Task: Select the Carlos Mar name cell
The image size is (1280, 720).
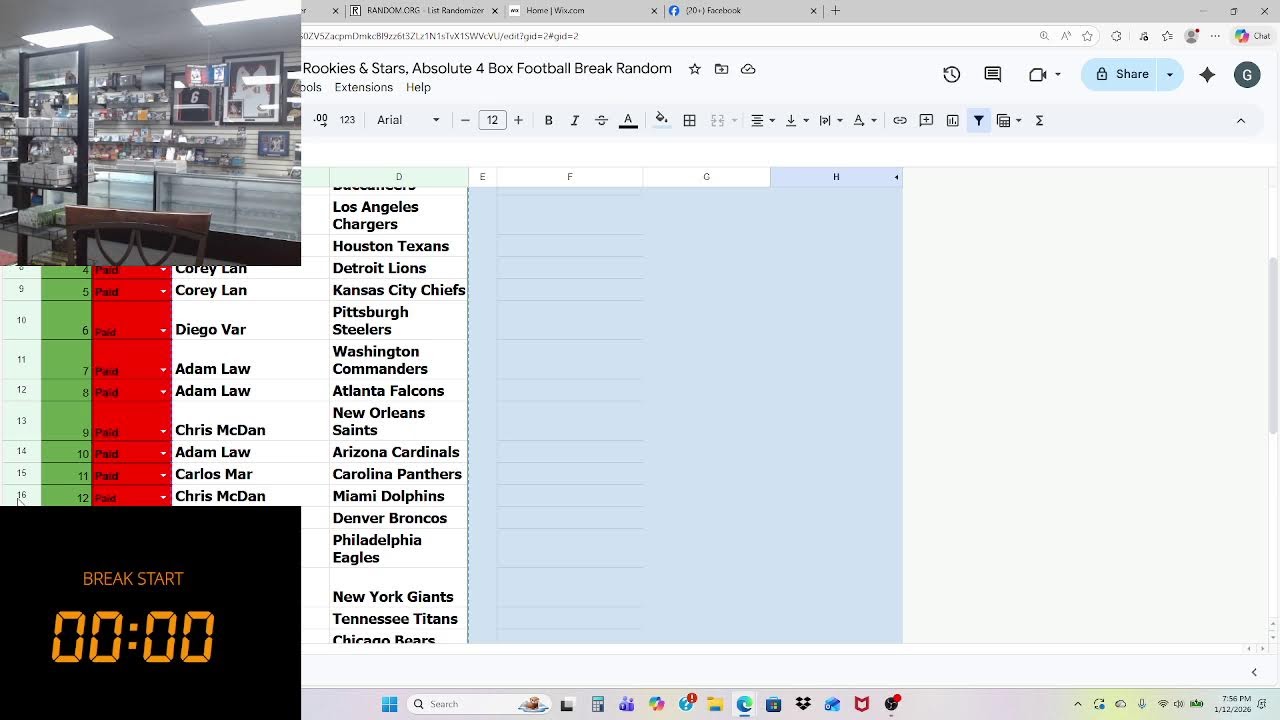Action: coord(250,474)
